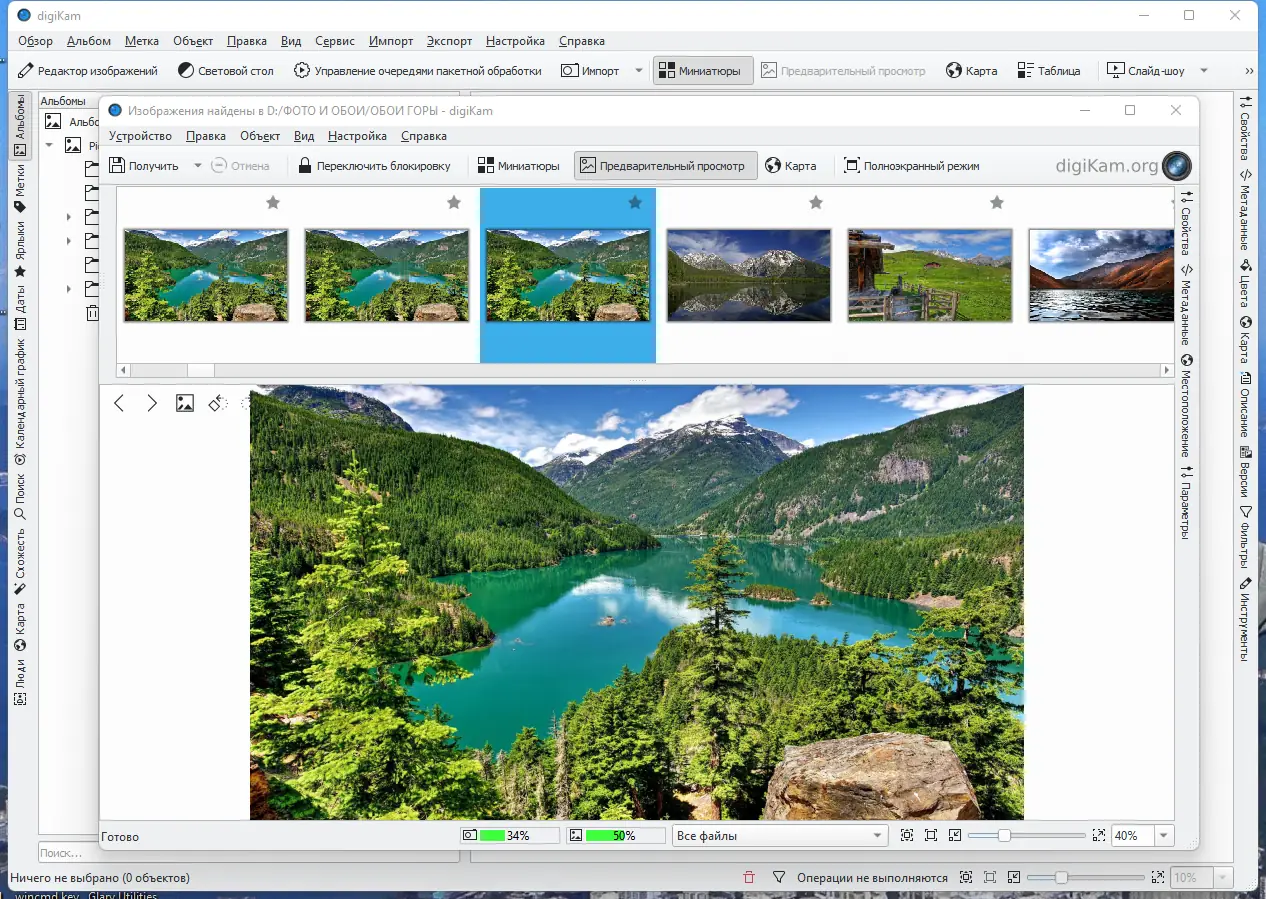The width and height of the screenshot is (1266, 899).
Task: Switch to Таблица view in main toolbar
Action: coord(1049,71)
